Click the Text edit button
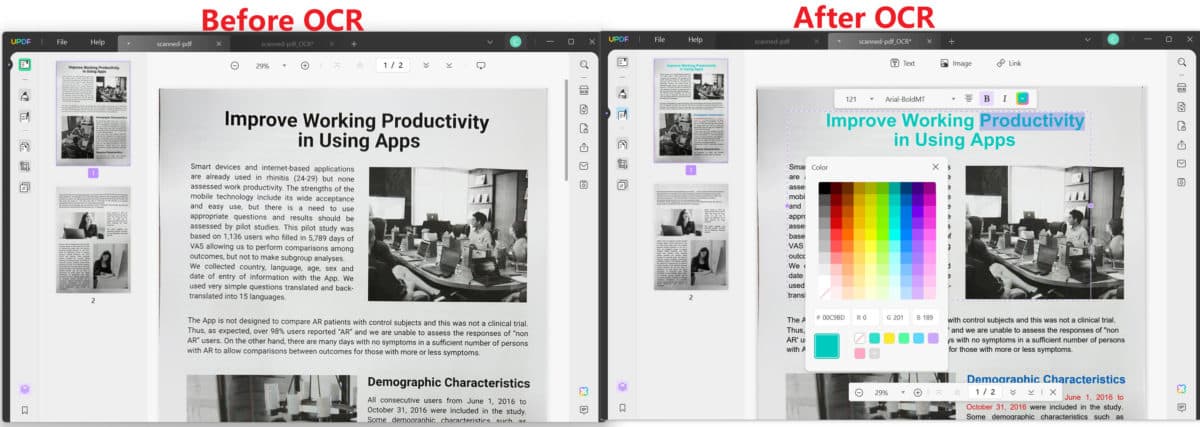 902,63
